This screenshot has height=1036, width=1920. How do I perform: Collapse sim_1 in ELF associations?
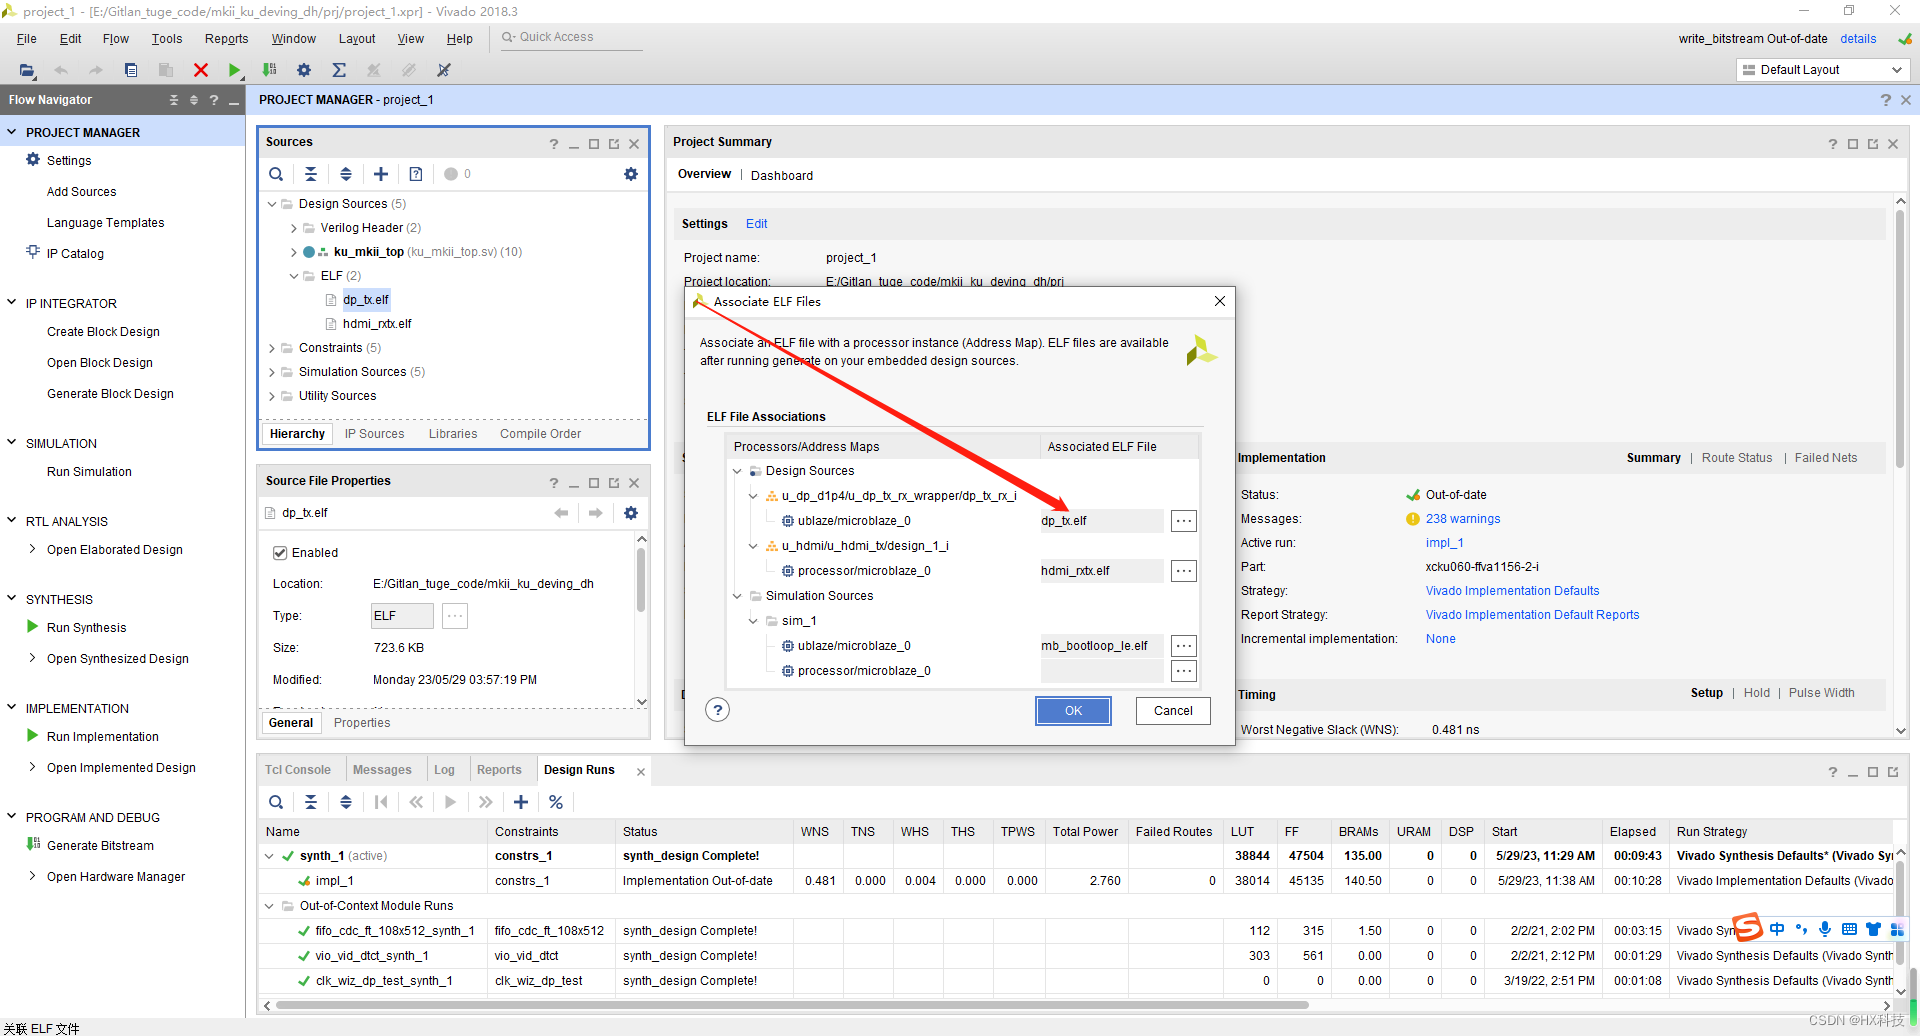(754, 621)
